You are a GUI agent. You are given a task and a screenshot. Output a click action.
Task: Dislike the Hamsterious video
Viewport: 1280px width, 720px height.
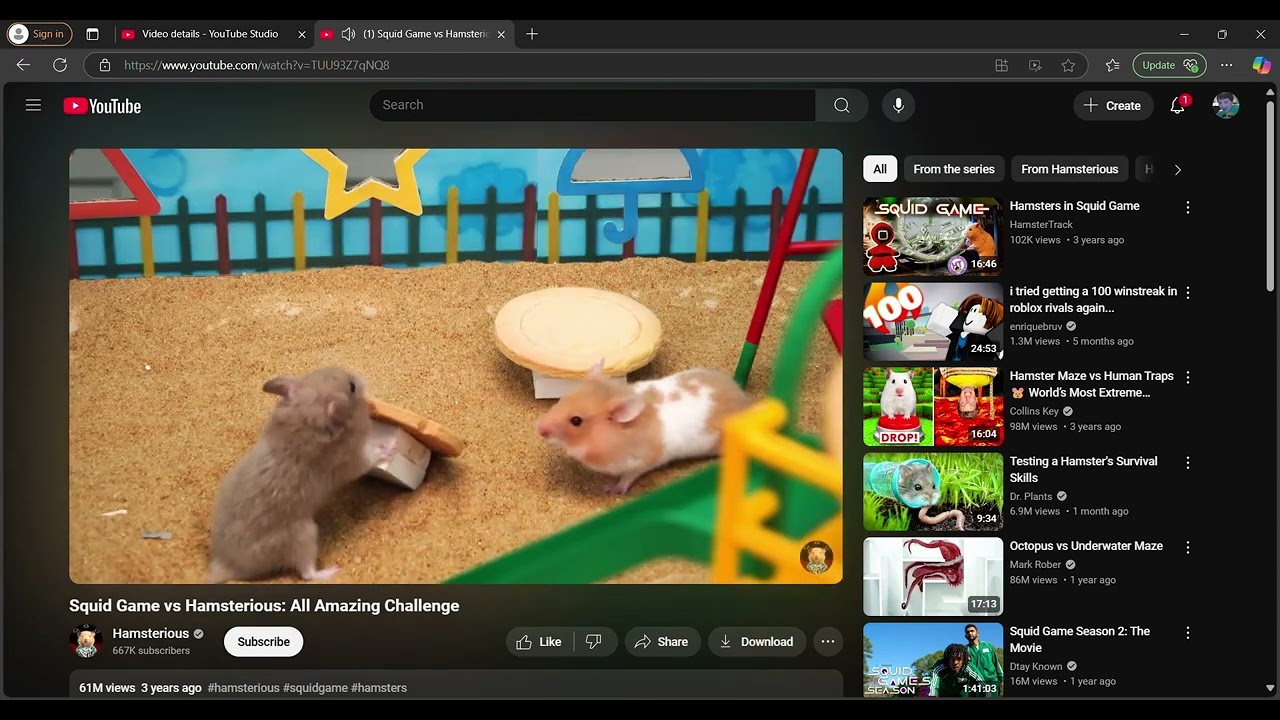(593, 642)
